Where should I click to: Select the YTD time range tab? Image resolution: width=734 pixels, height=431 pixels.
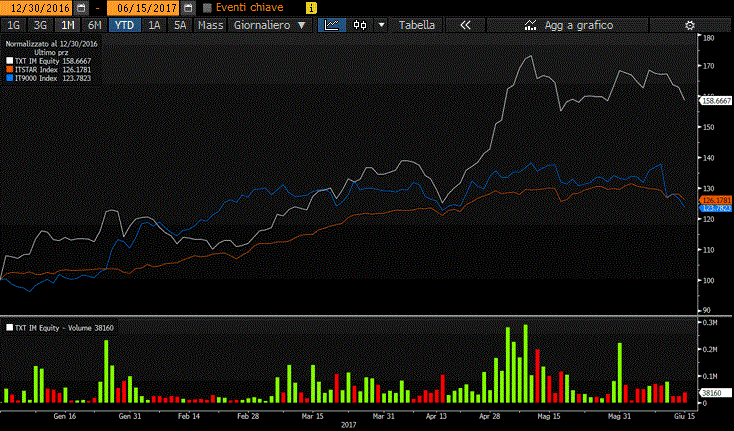pyautogui.click(x=123, y=24)
